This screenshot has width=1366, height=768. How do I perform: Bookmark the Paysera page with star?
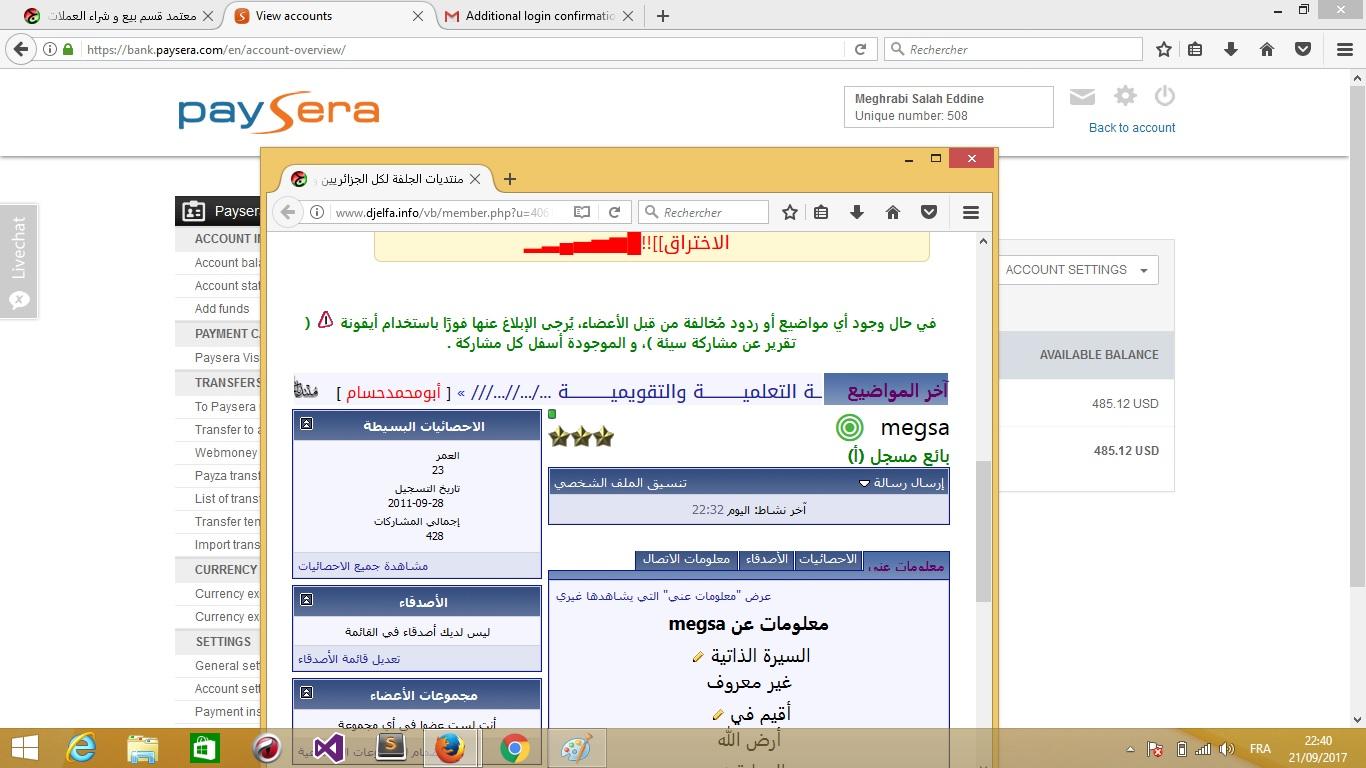click(1164, 49)
